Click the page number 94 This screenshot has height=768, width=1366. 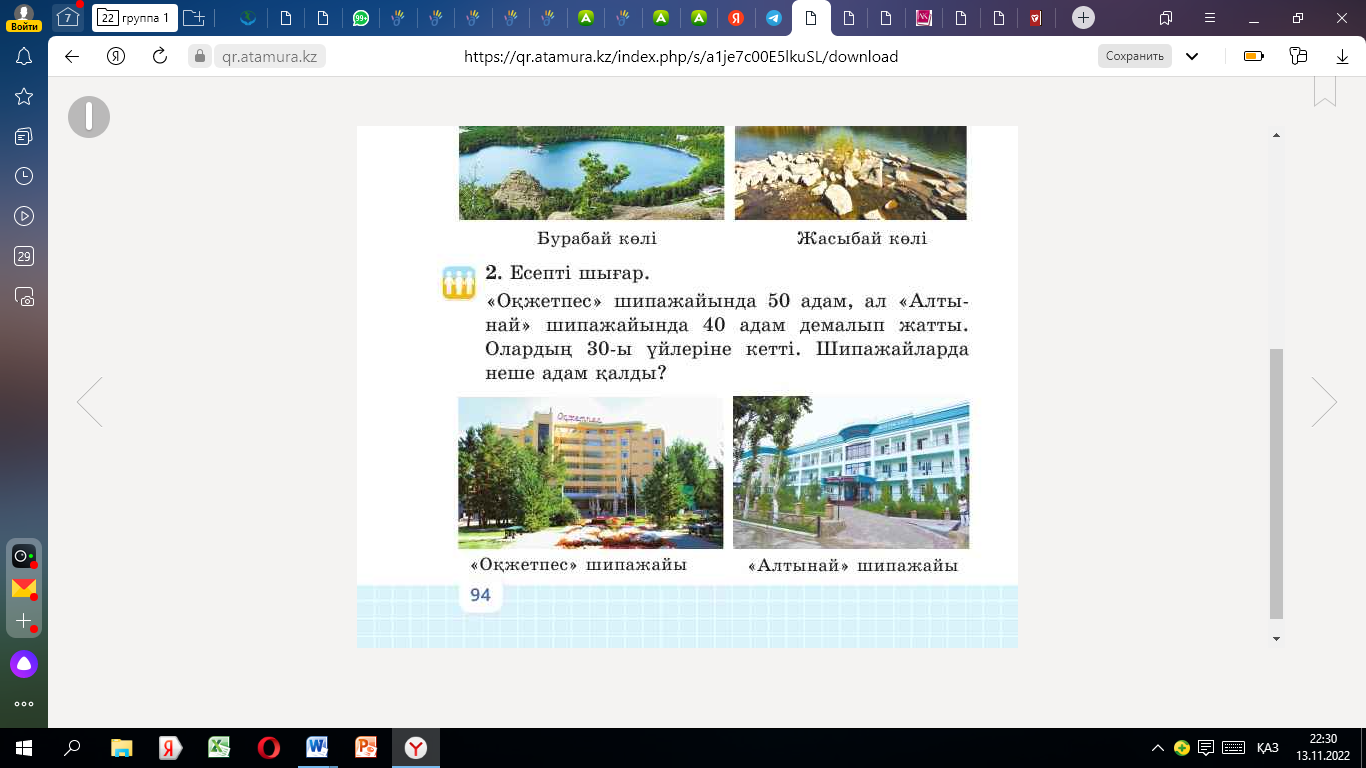point(480,595)
